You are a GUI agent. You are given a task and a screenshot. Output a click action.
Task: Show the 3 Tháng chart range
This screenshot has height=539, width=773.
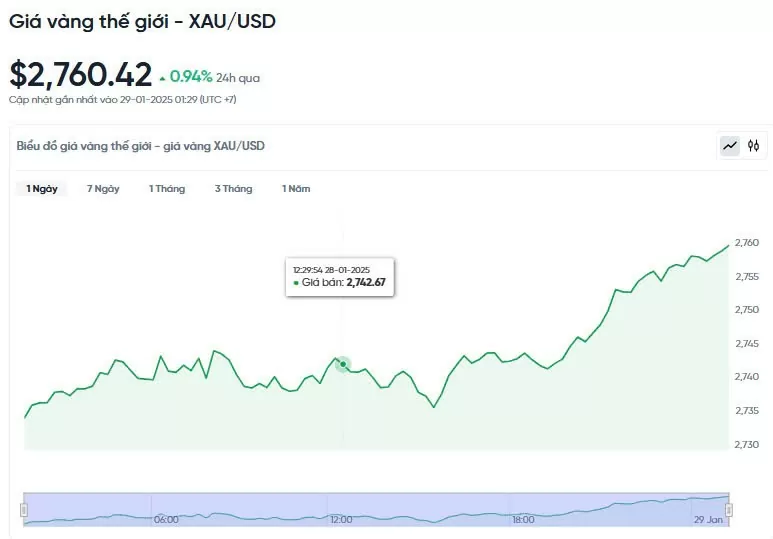[233, 189]
